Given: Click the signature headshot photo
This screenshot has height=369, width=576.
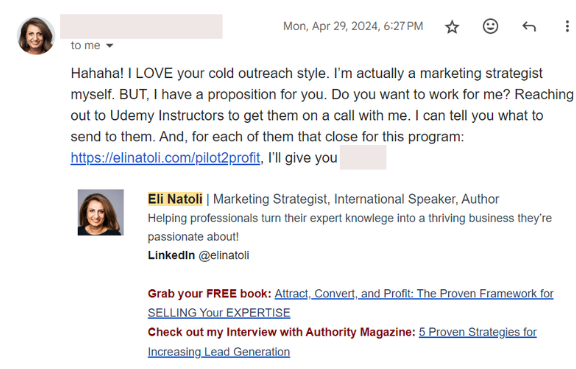Looking at the screenshot, I should click(101, 212).
